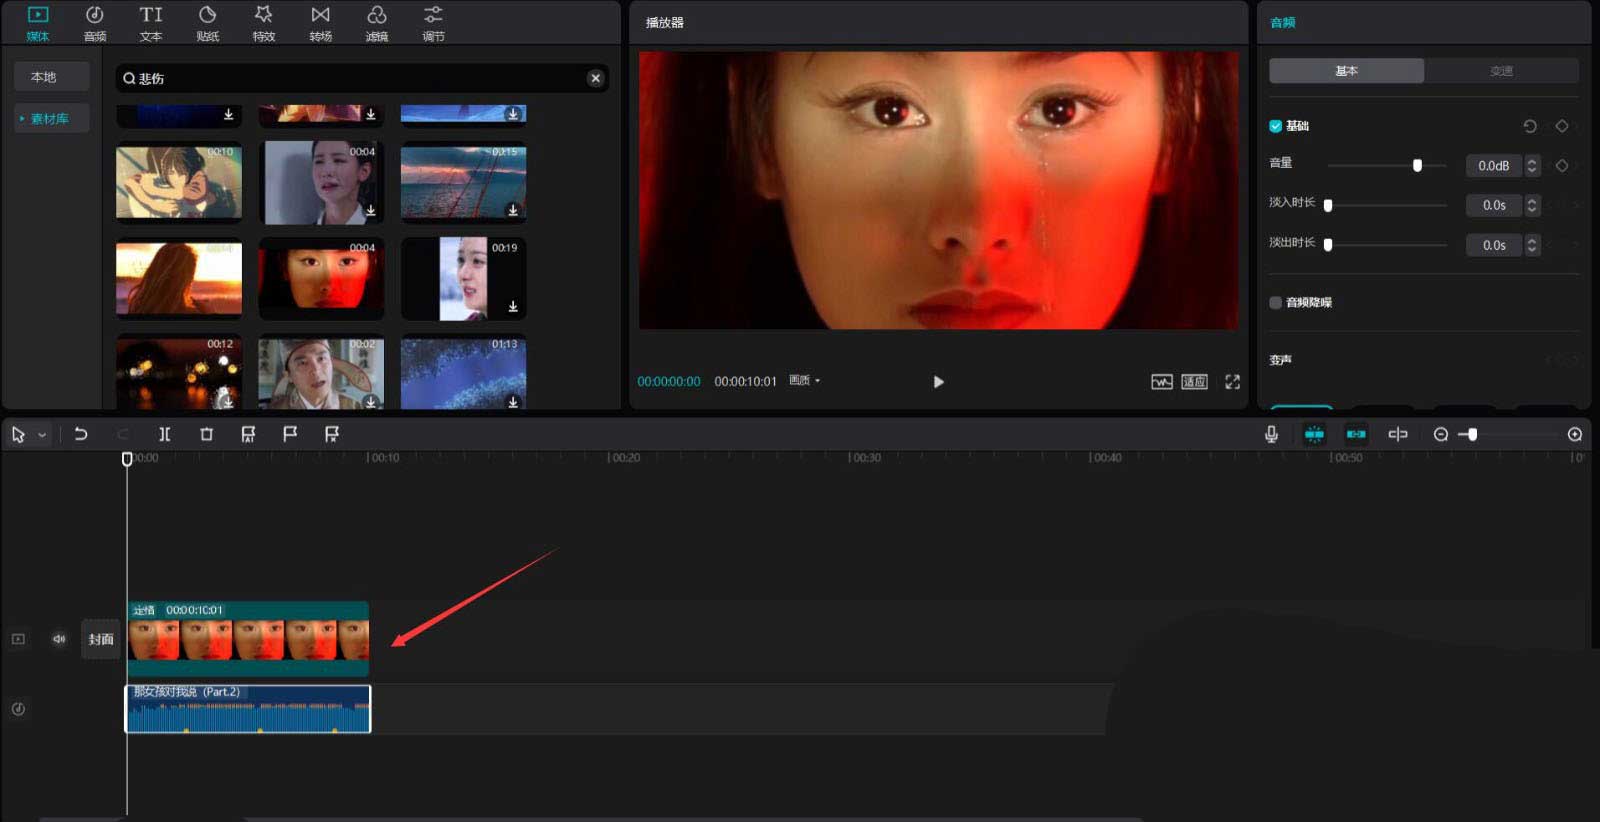Toggle the main track magnet
This screenshot has width=1600, height=822.
click(x=1314, y=434)
